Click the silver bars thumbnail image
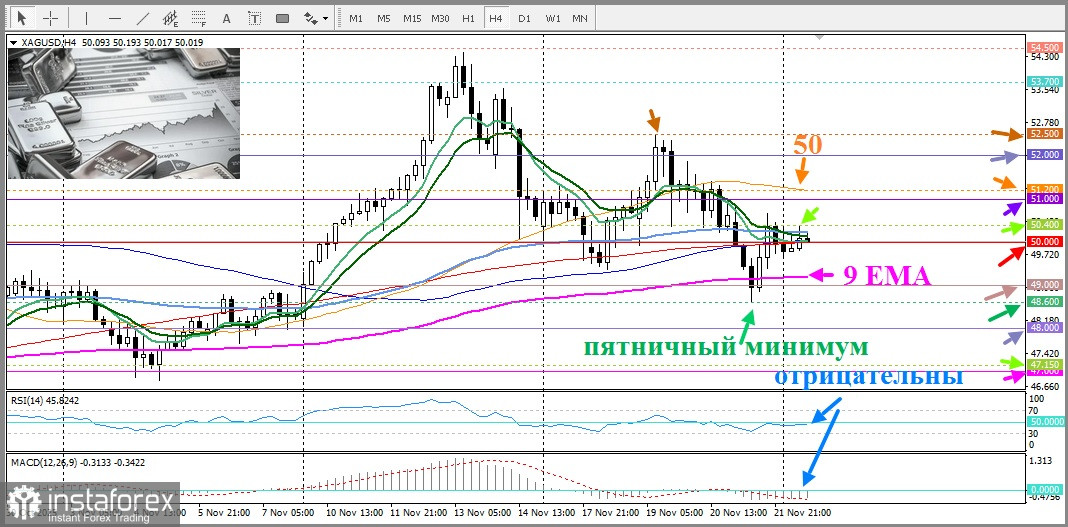 pos(125,114)
